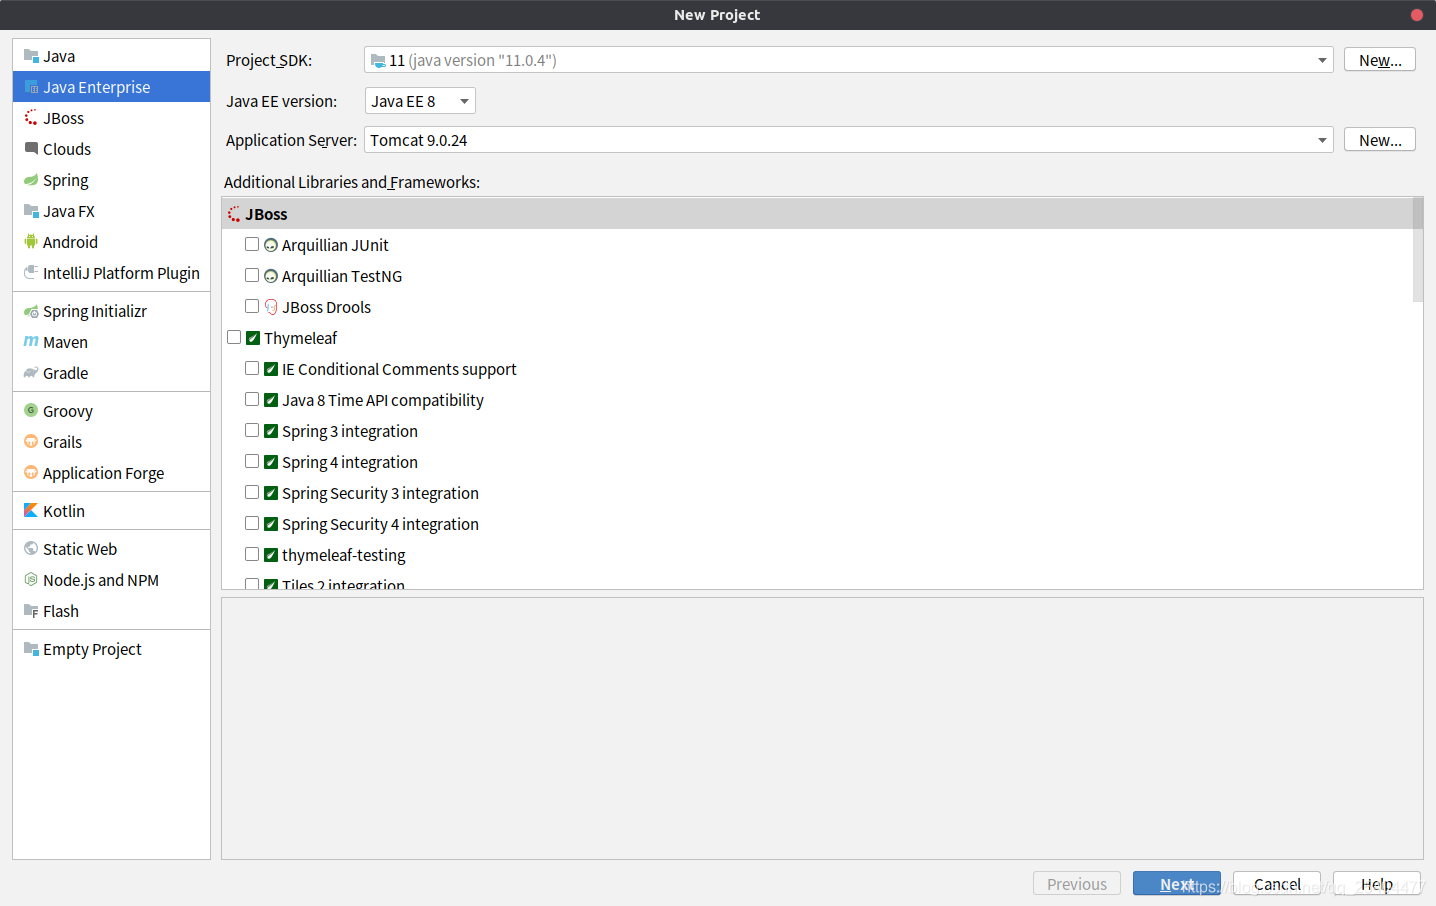Select the Static Web globe icon
Viewport: 1436px width, 906px height.
point(31,549)
